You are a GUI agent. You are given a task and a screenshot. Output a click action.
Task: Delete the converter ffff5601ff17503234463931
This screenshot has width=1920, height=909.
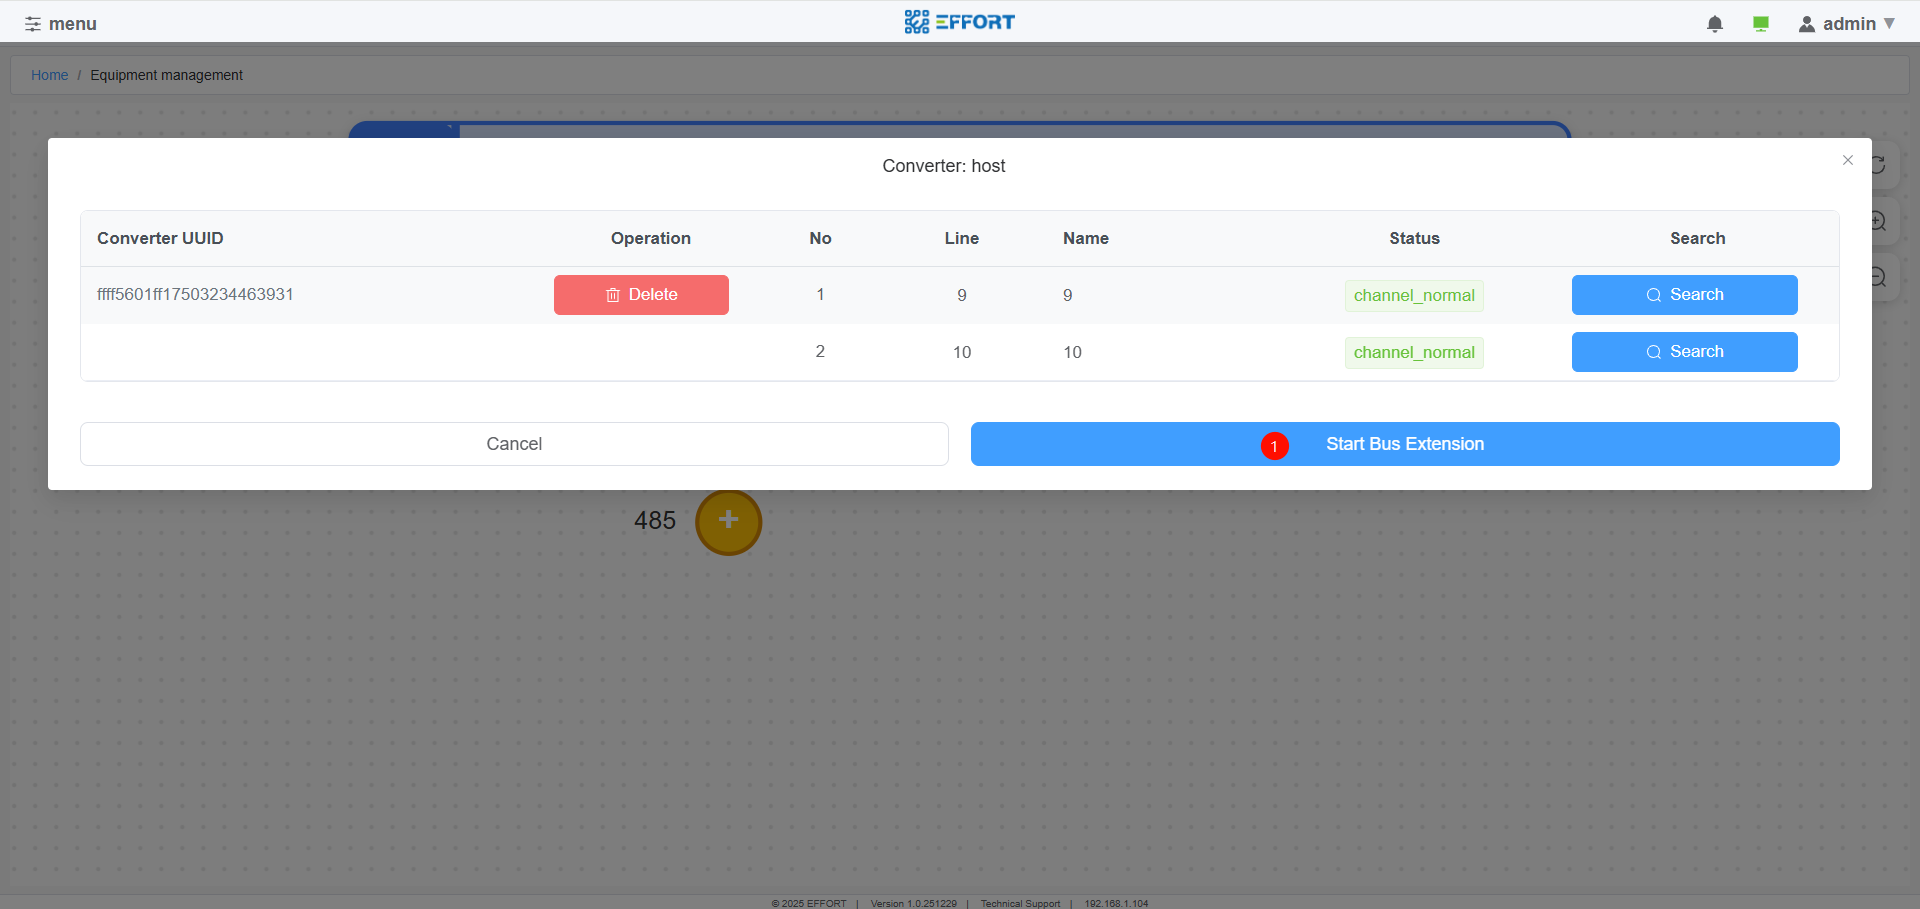pyautogui.click(x=641, y=295)
